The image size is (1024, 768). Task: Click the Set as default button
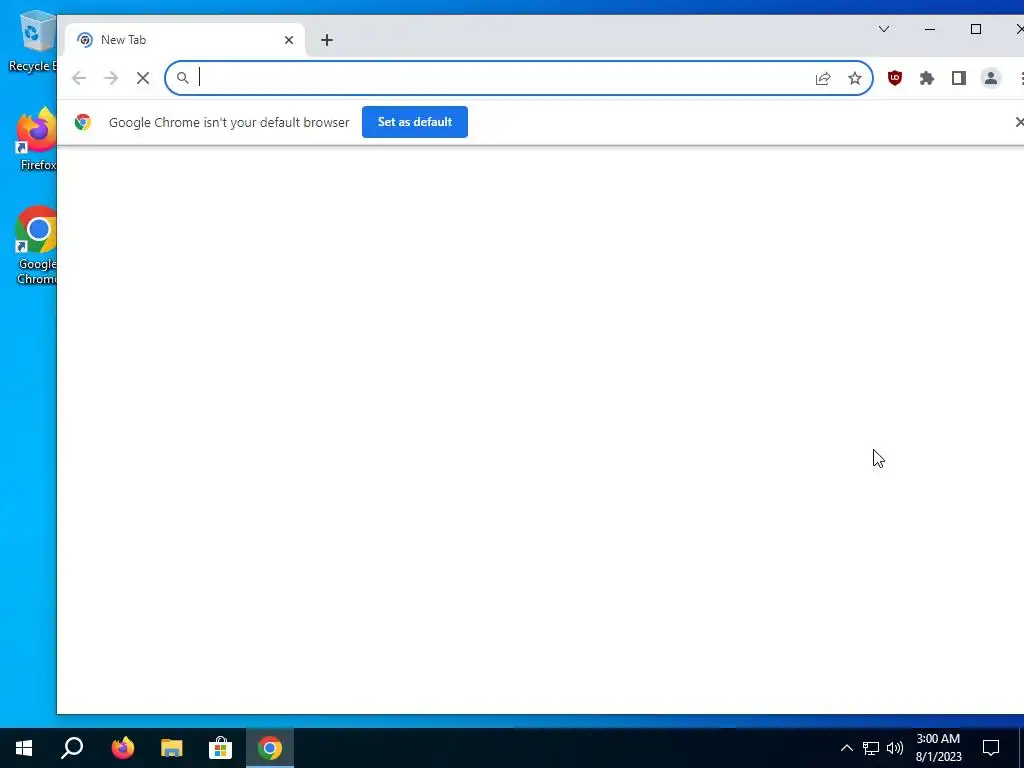pos(415,122)
